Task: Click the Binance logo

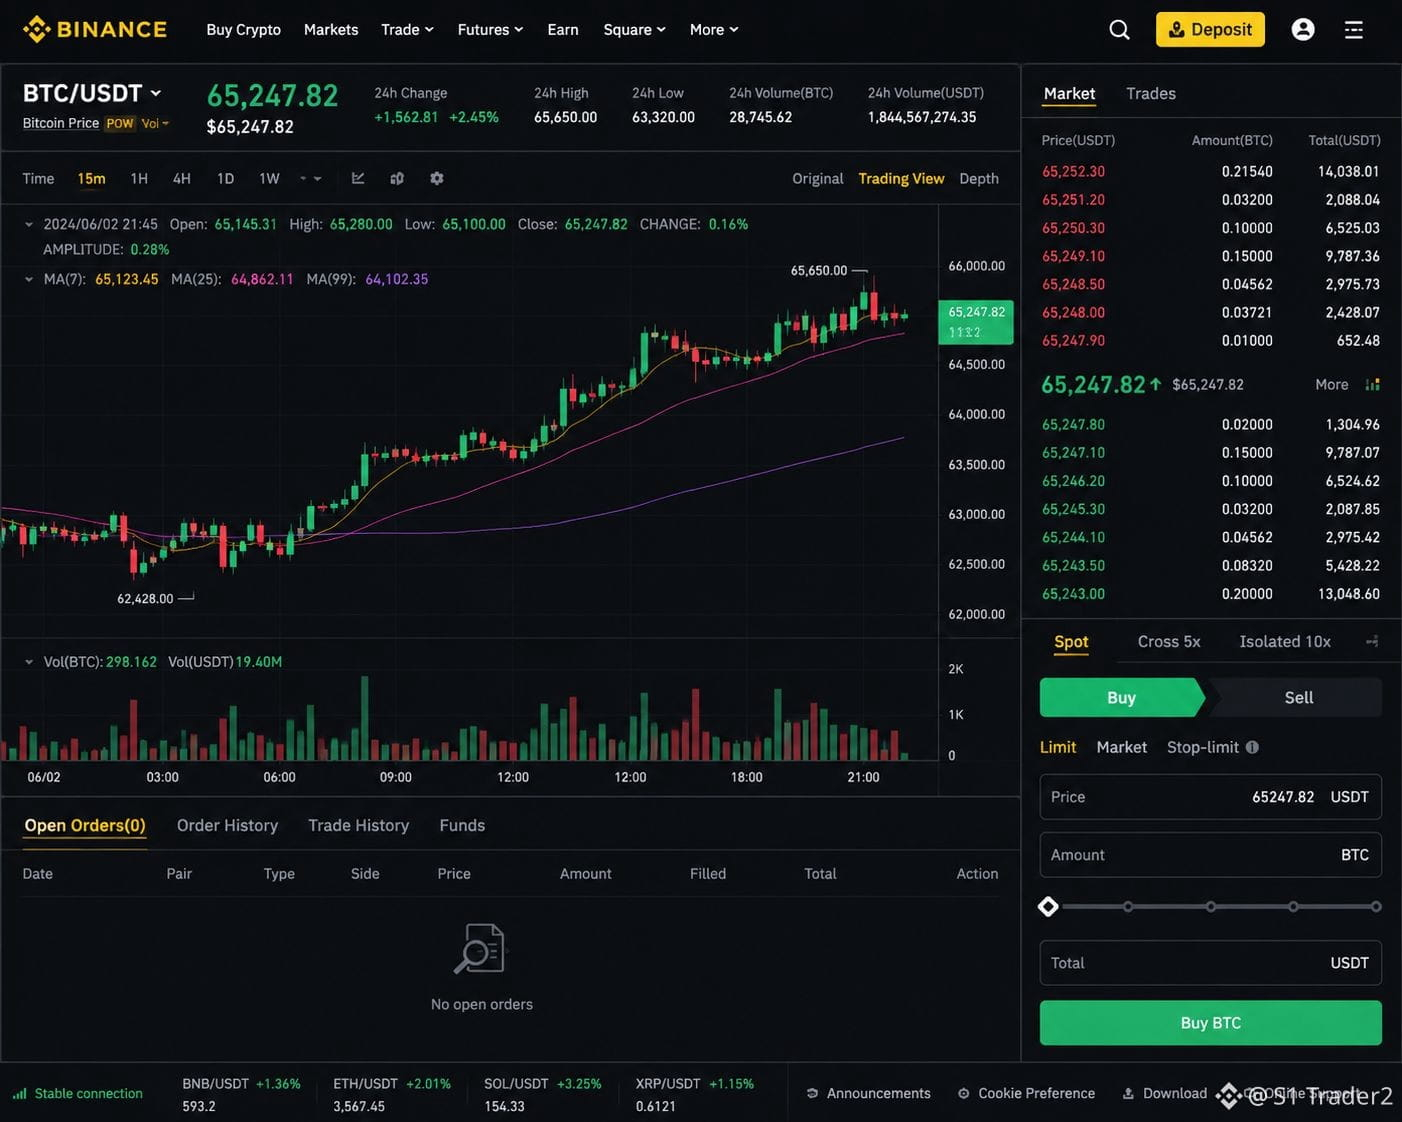Action: [x=95, y=29]
